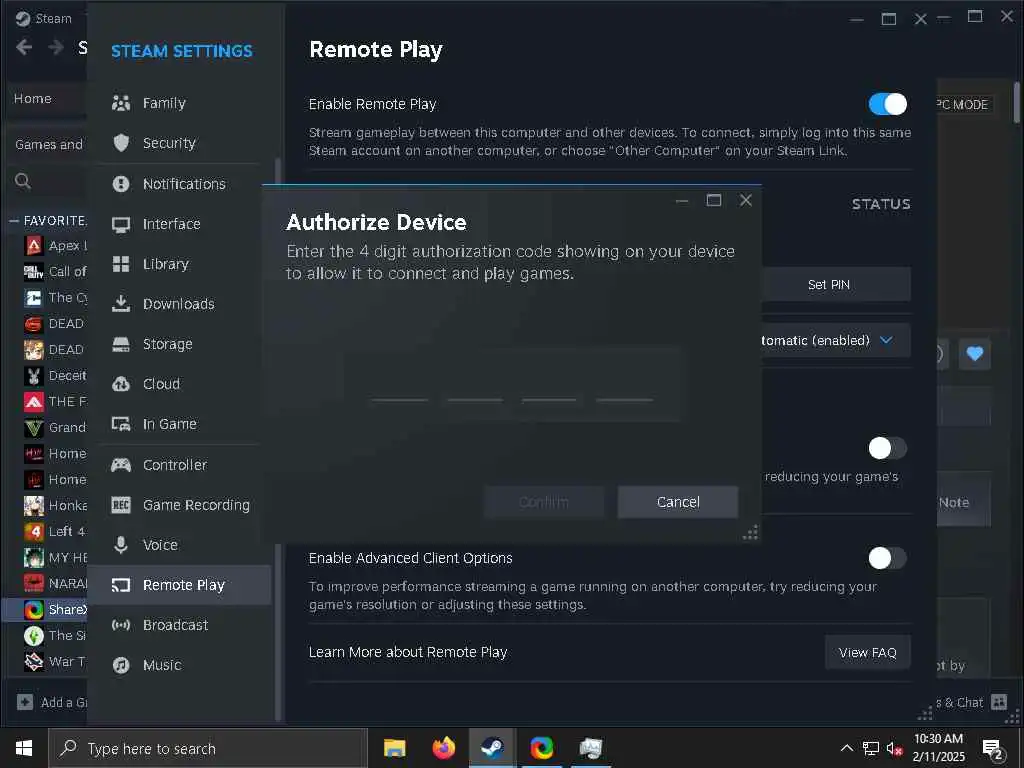Click the View FAQ button
This screenshot has height=768, width=1024.
pos(867,652)
